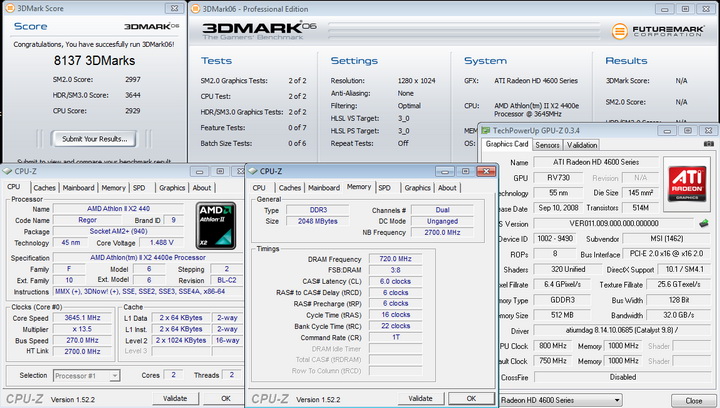Click Validate in the left CPU-Z window
720x408 pixels.
[x=175, y=398]
